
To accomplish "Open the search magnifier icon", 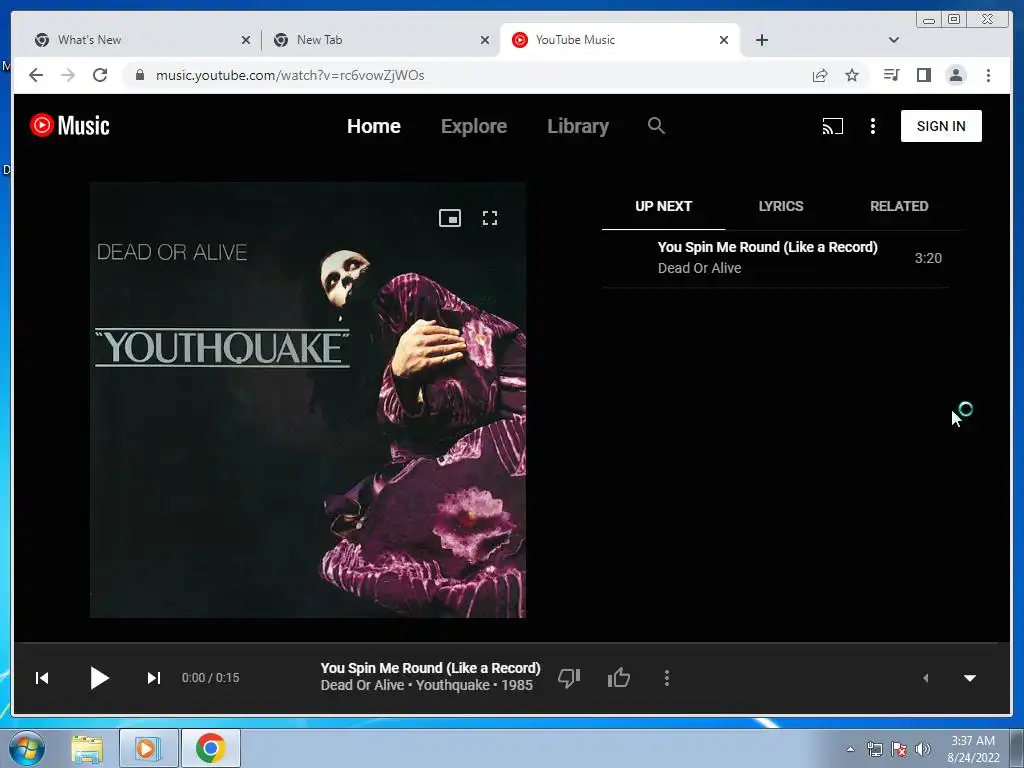I will pyautogui.click(x=656, y=125).
